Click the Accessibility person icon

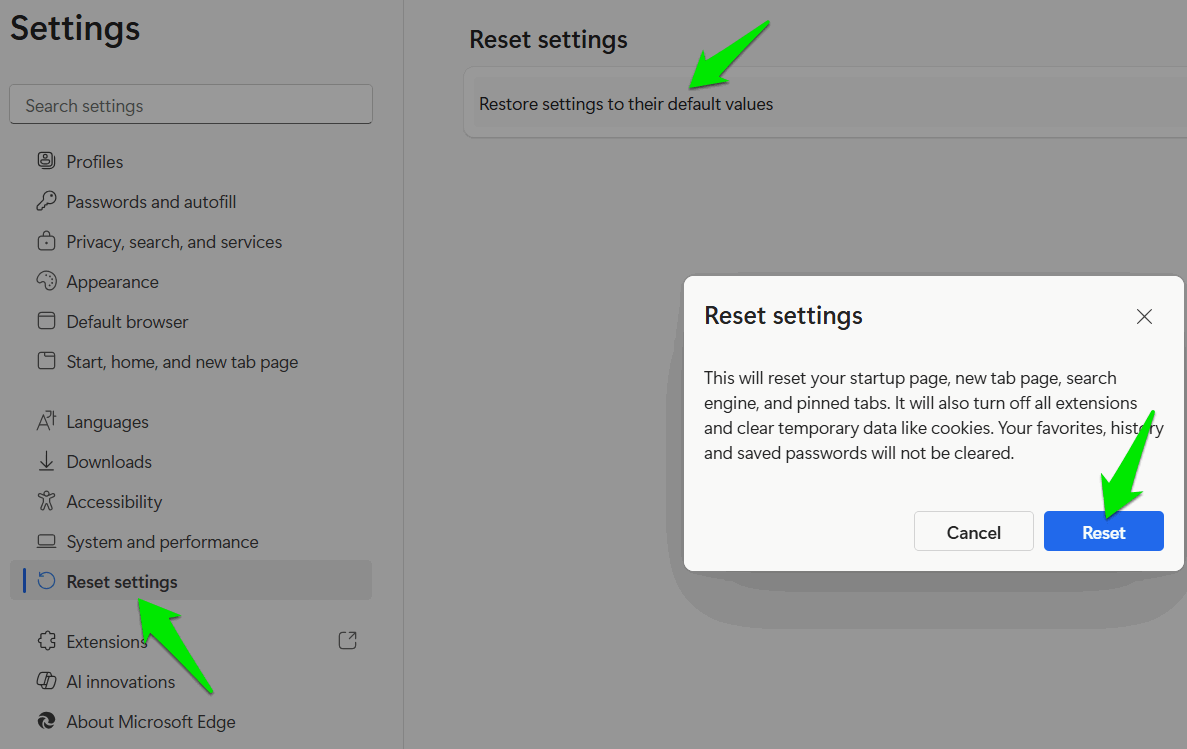point(46,501)
